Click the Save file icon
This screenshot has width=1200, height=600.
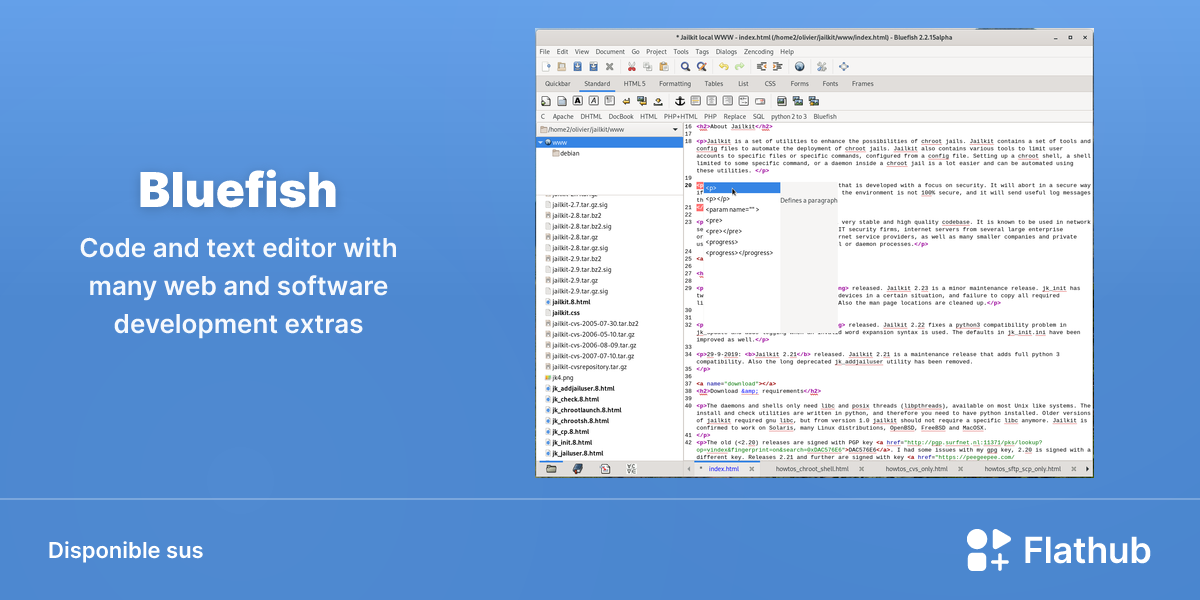pyautogui.click(x=577, y=67)
